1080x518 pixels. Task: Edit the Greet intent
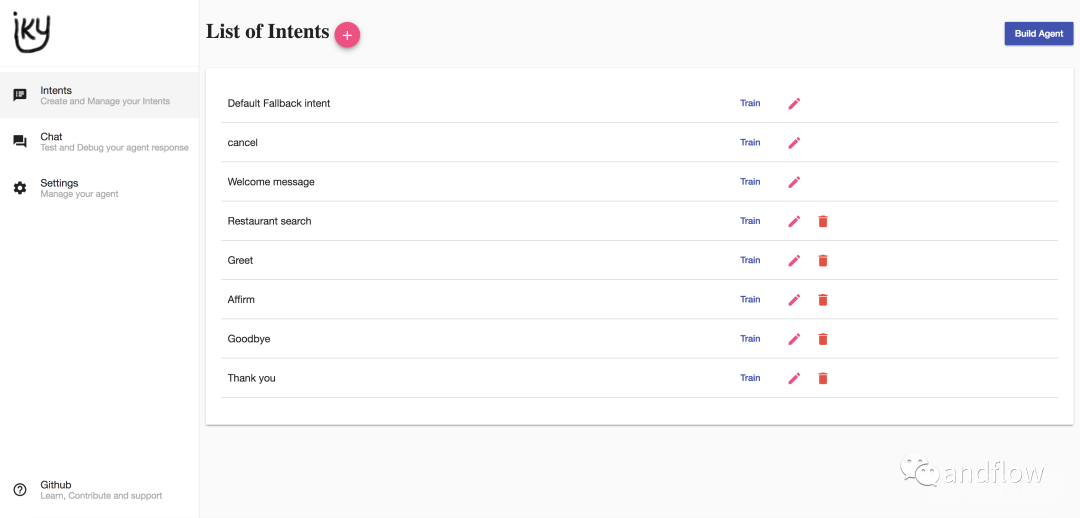pos(794,260)
